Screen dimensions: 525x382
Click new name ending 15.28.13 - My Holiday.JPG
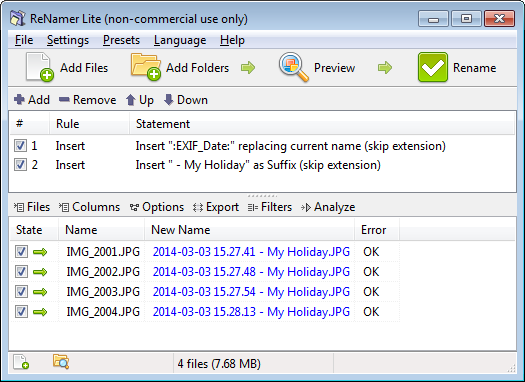[x=251, y=312]
